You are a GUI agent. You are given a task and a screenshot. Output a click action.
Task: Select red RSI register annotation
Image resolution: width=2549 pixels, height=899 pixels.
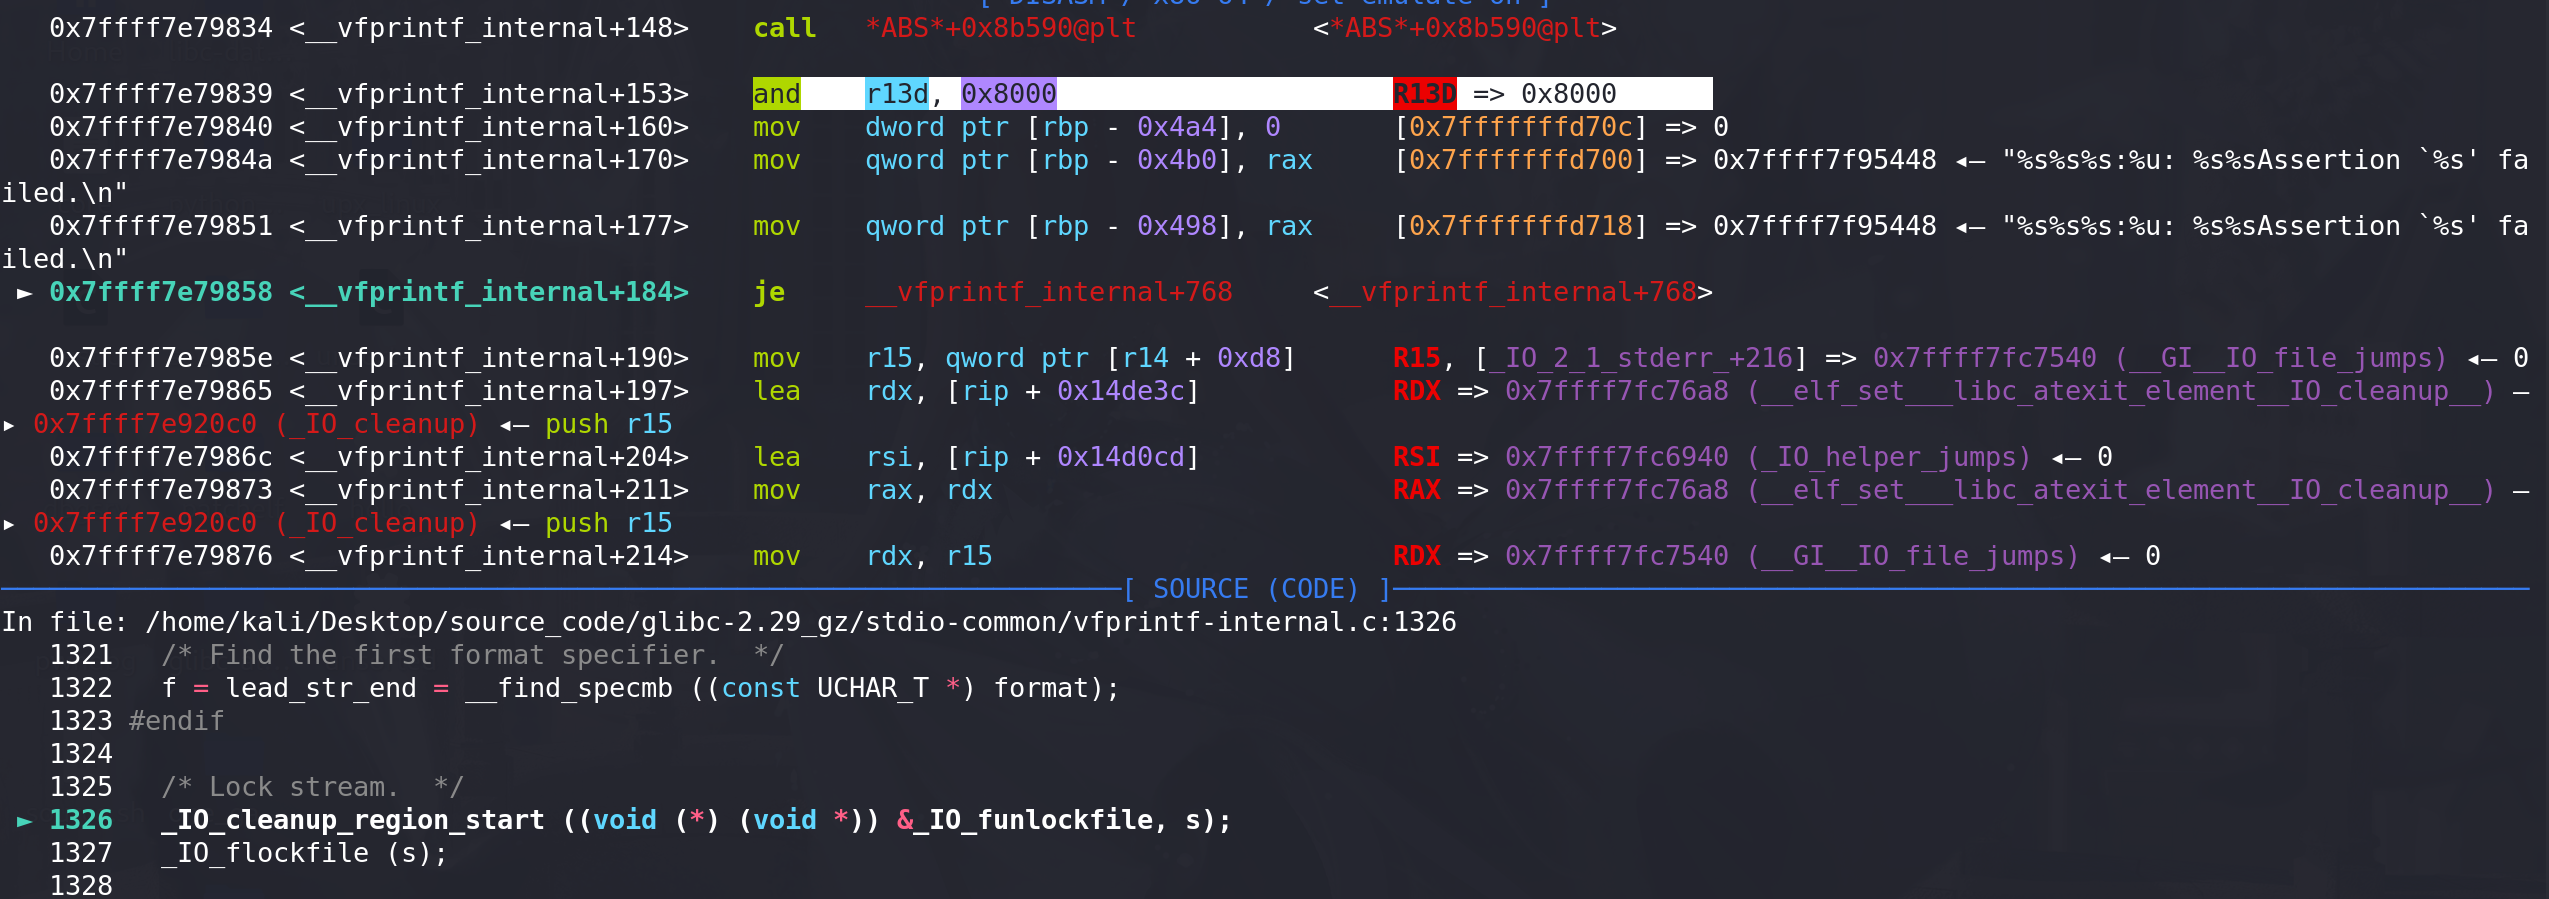(1417, 457)
